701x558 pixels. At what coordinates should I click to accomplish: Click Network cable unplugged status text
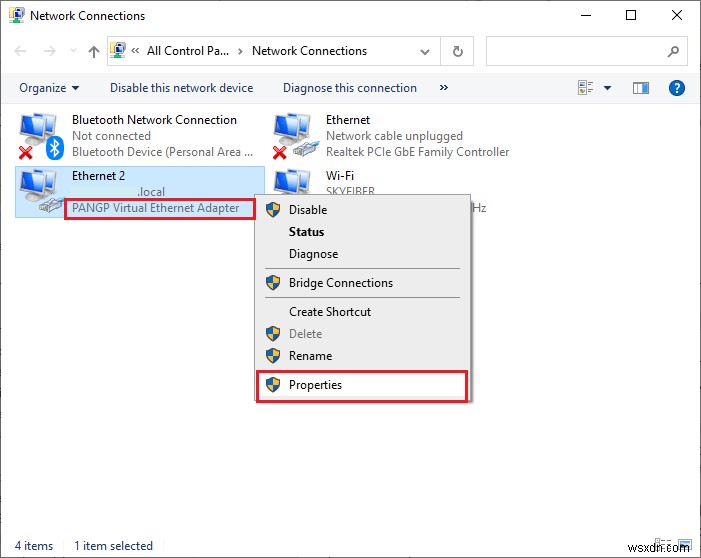click(394, 136)
